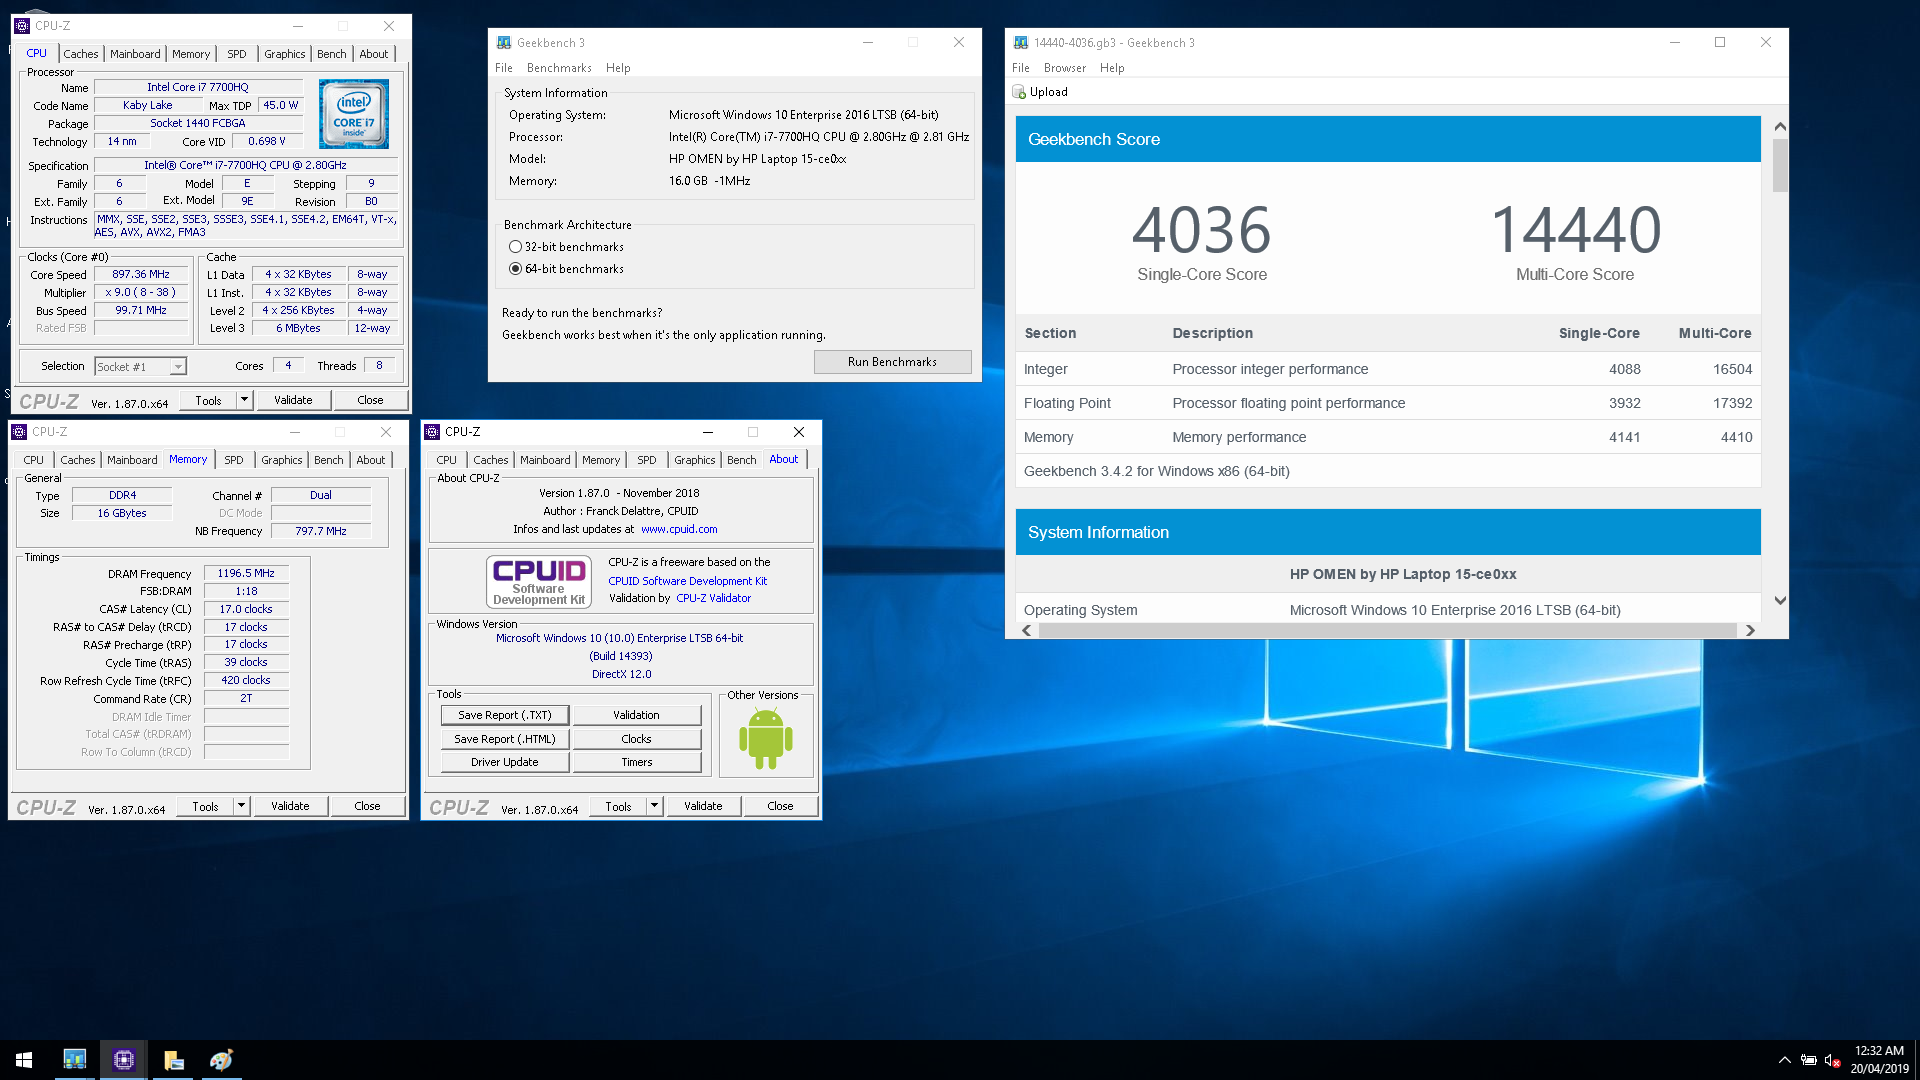1920x1080 pixels.
Task: Click Validate in the top CPU-Z window
Action: 293,400
